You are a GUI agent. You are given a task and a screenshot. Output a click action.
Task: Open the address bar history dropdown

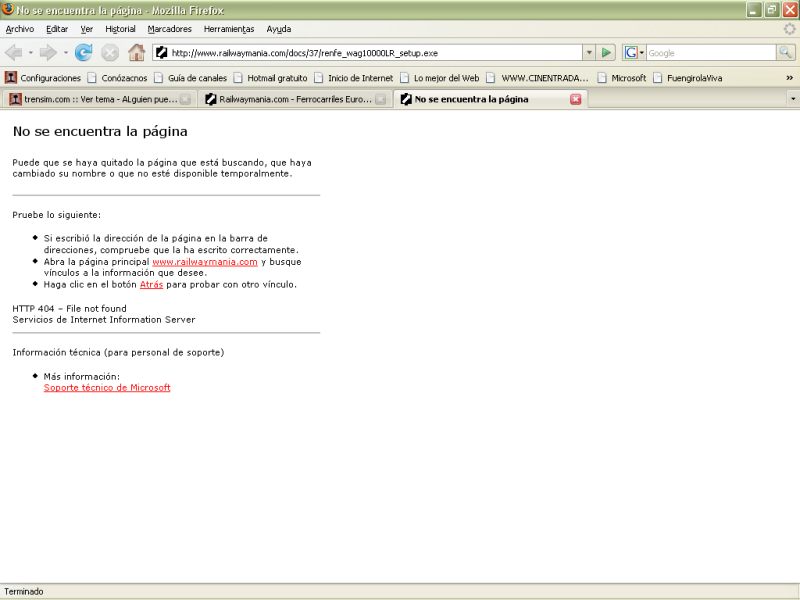588,52
